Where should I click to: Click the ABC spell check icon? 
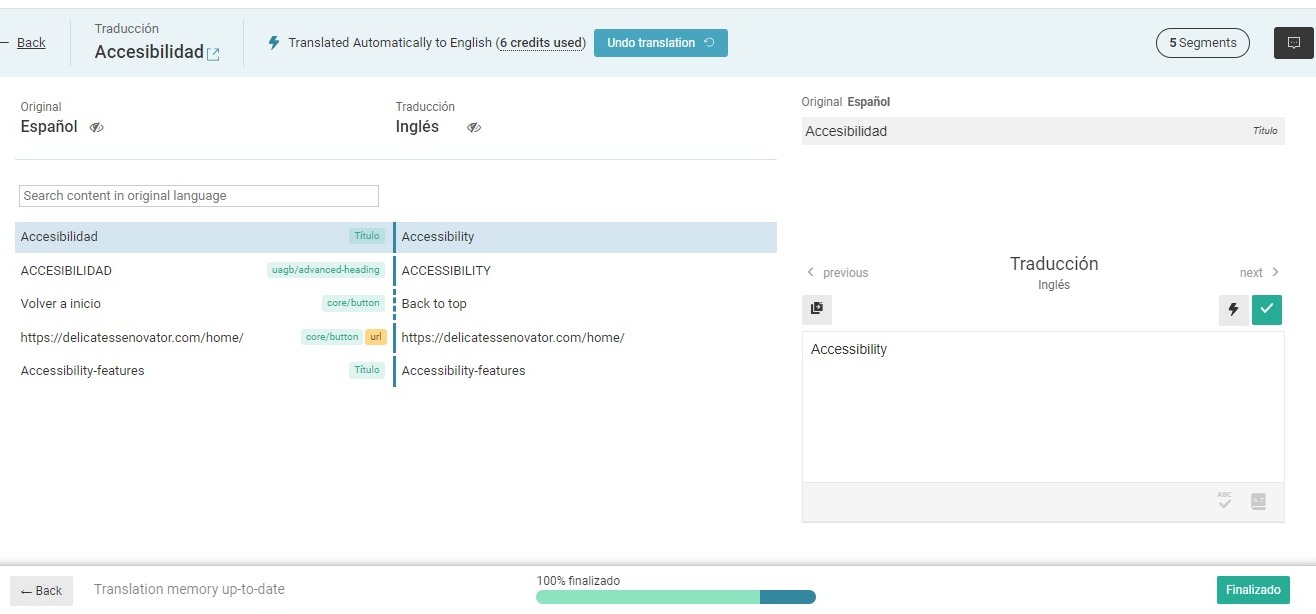[x=1225, y=501]
